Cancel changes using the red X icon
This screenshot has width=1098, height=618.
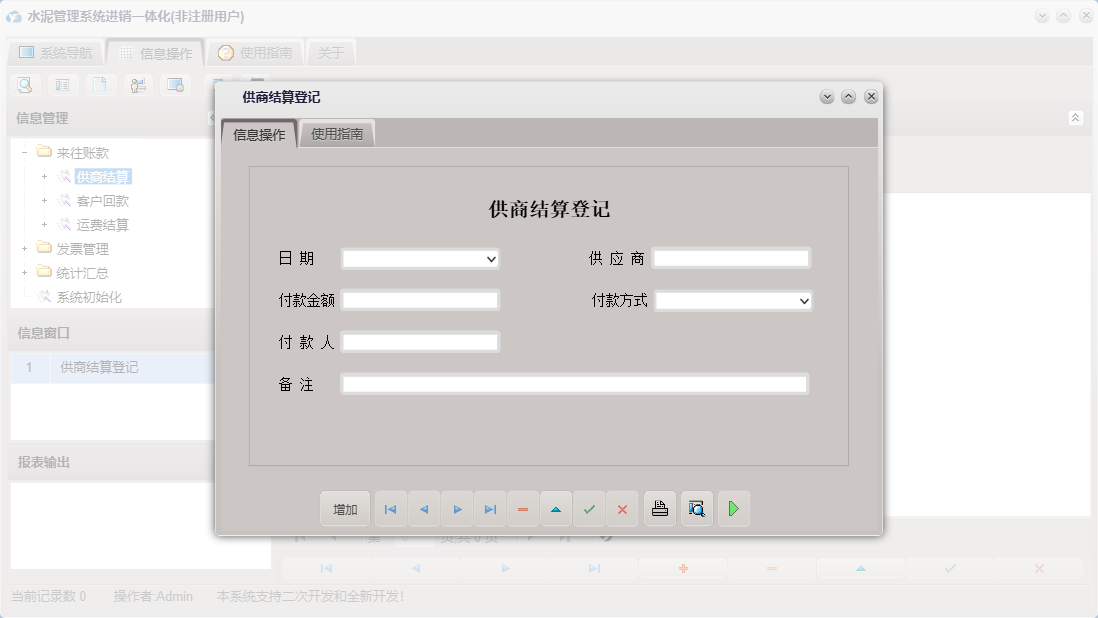pos(622,508)
